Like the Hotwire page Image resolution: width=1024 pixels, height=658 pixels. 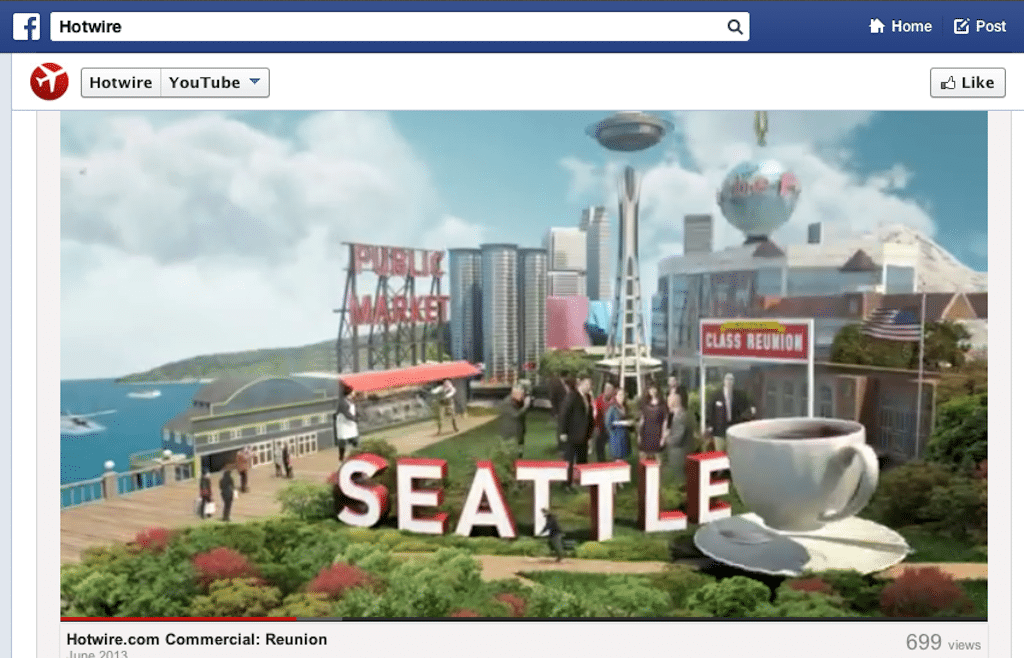pos(968,83)
